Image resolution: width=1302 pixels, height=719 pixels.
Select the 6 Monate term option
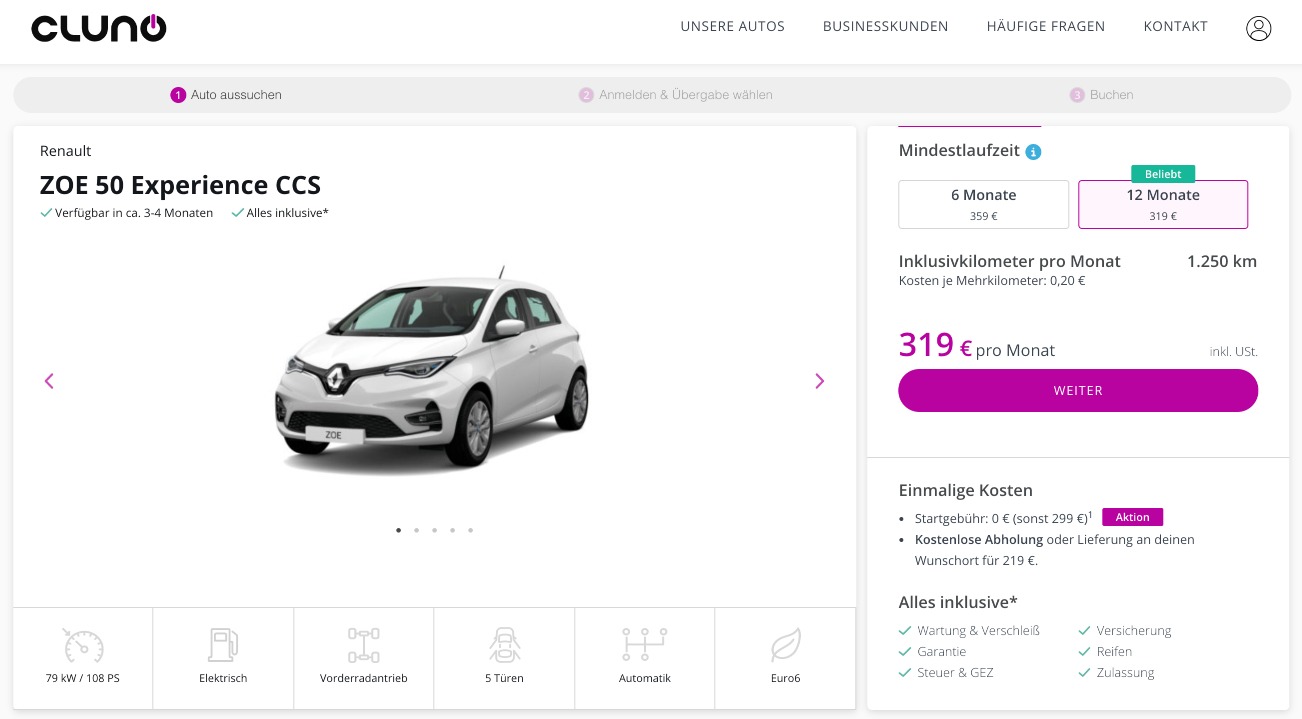pyautogui.click(x=984, y=204)
